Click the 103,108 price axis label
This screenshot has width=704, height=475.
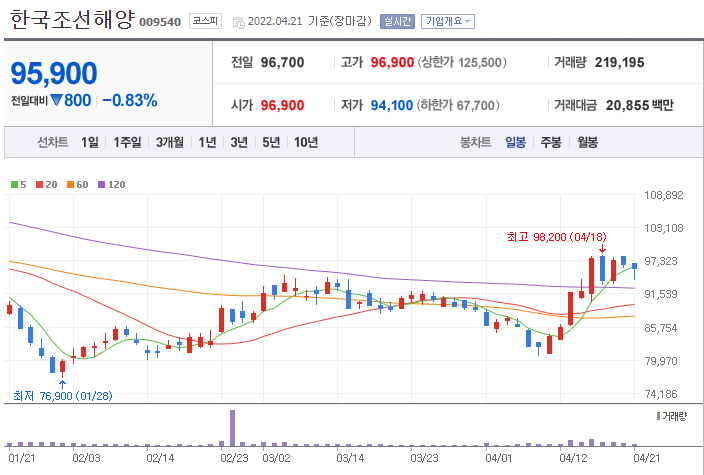coord(664,228)
